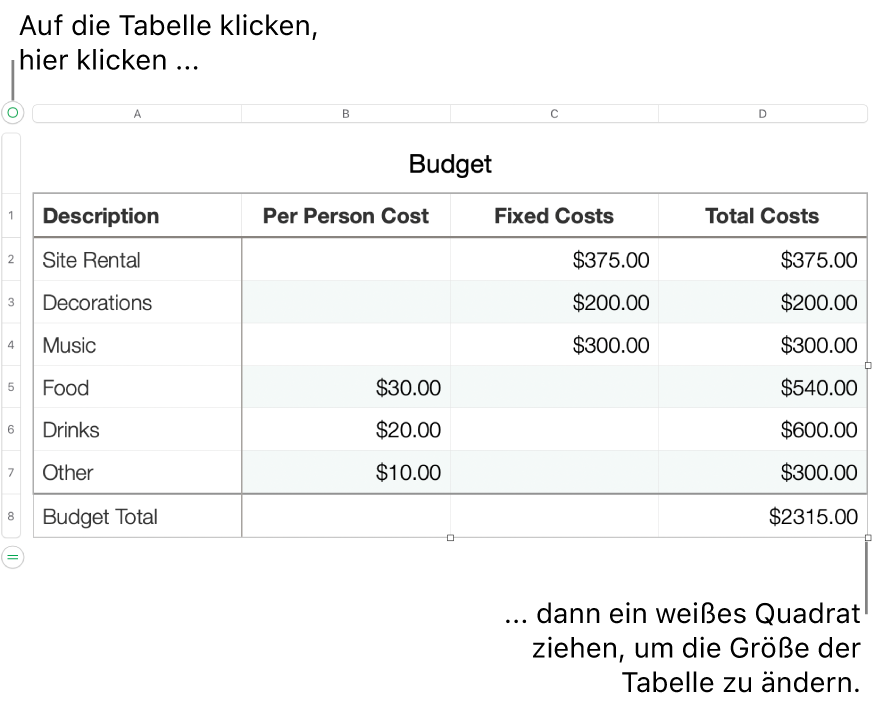Select the Total Costs header cell

tap(762, 216)
